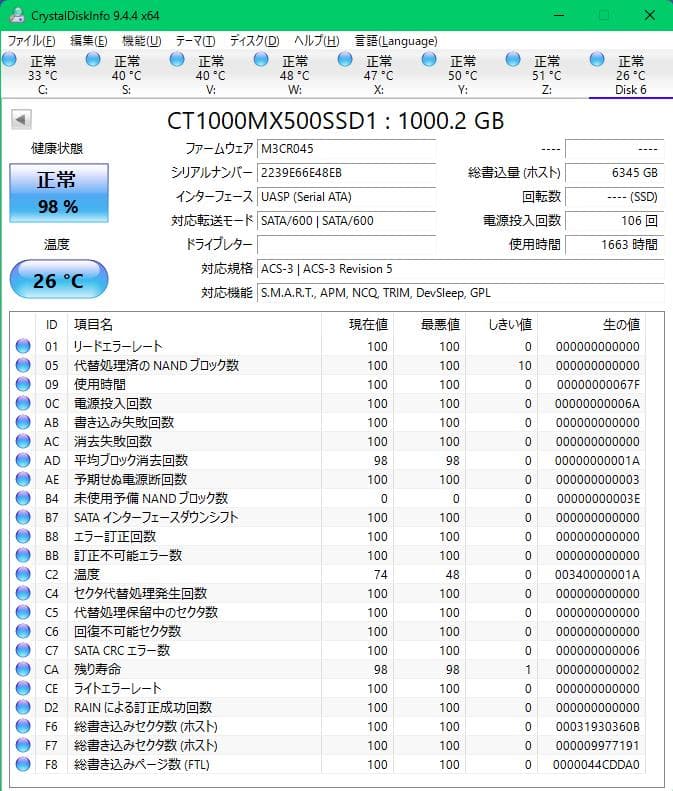This screenshot has width=673, height=791.
Task: Click status orb for attribute BB row
Action: tap(23, 555)
